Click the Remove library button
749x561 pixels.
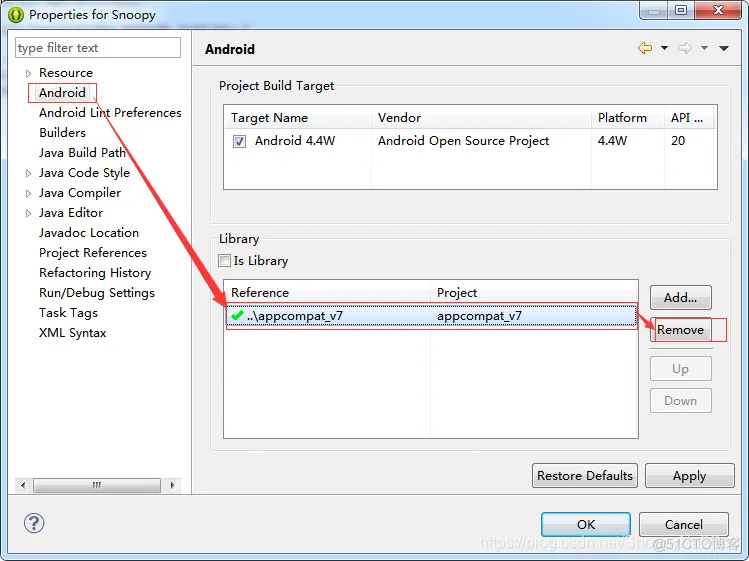(680, 330)
